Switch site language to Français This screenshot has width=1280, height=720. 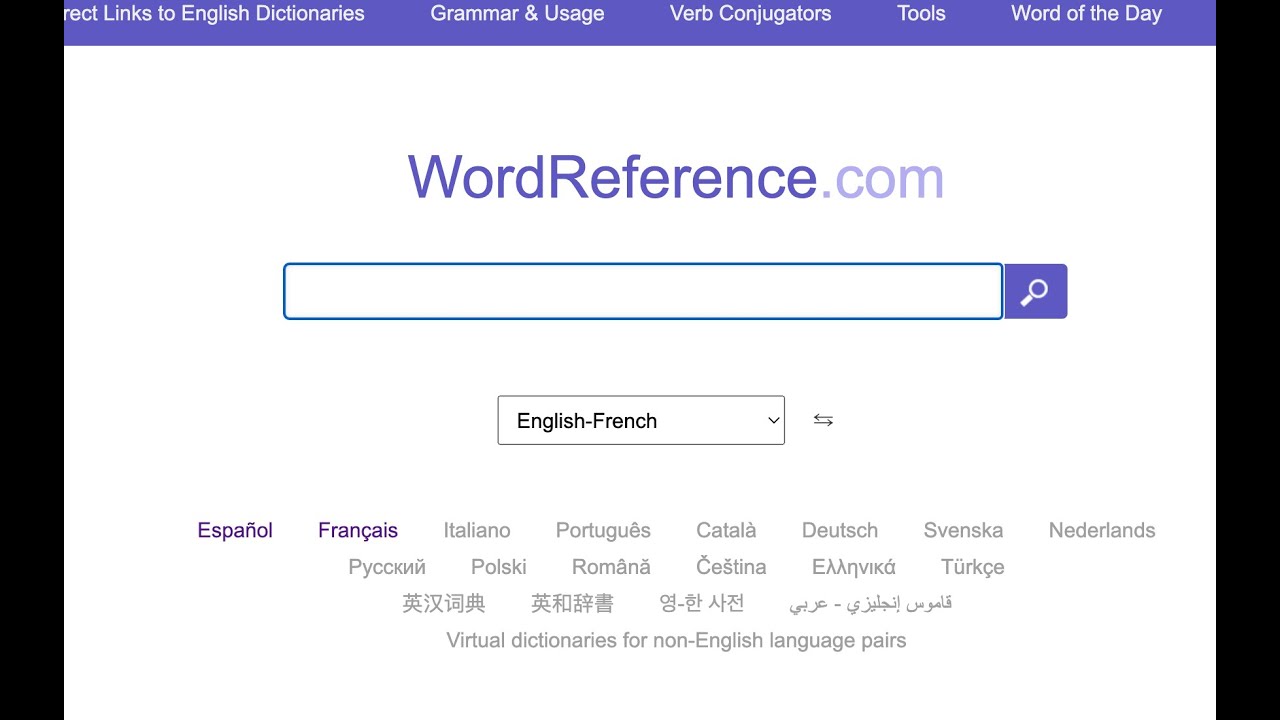[358, 530]
